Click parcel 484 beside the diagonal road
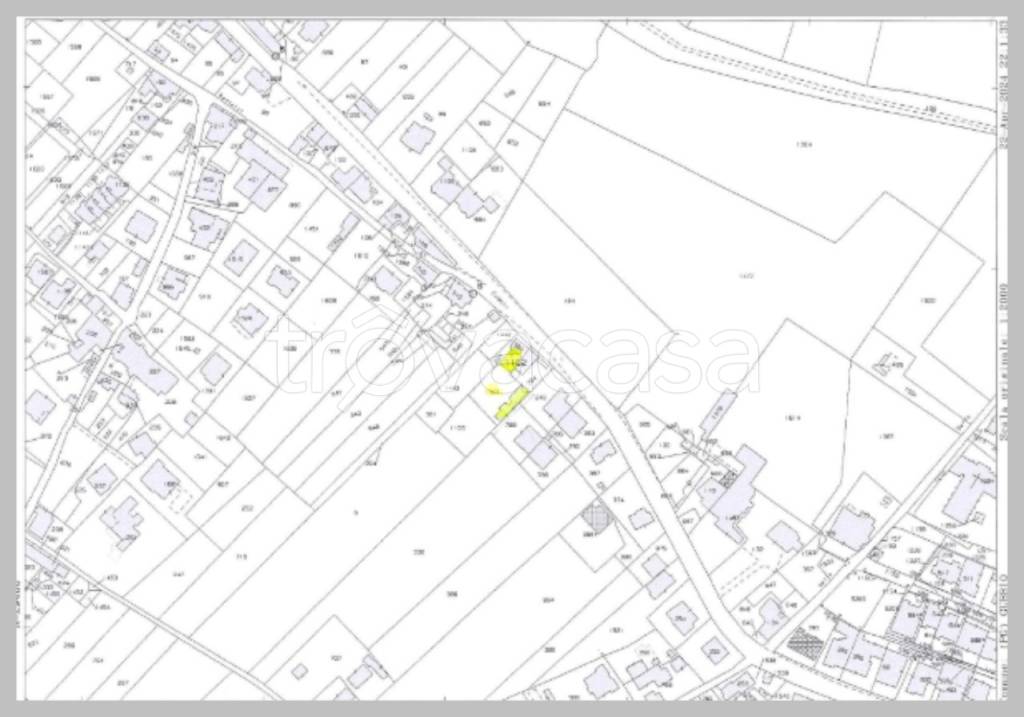Image resolution: width=1024 pixels, height=717 pixels. point(570,300)
